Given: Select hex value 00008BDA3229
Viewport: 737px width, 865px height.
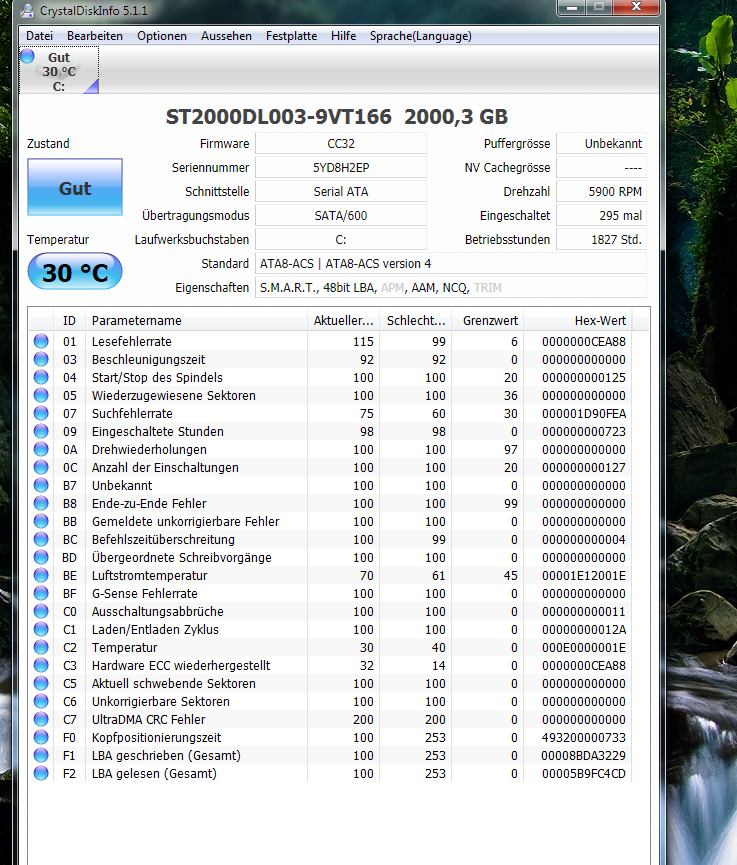Looking at the screenshot, I should coord(584,755).
